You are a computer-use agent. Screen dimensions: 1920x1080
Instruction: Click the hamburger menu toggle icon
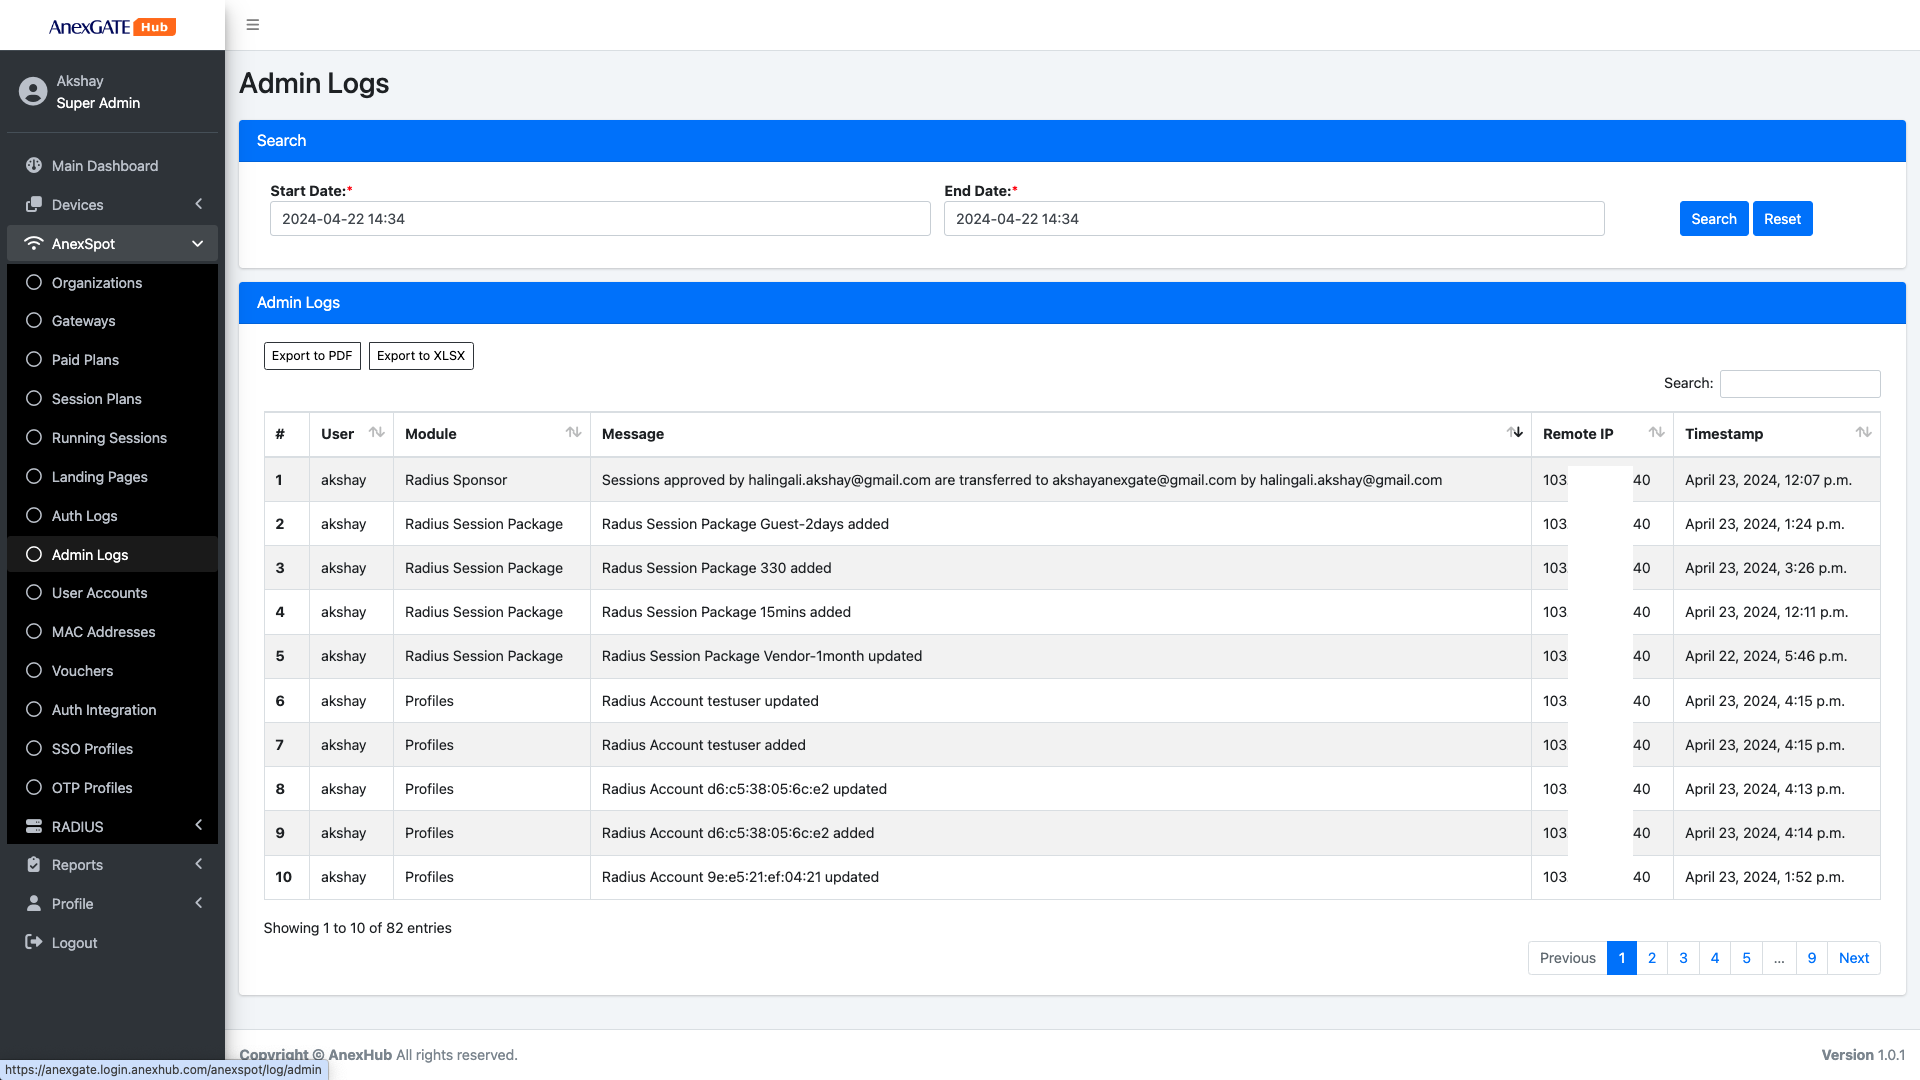[x=253, y=25]
